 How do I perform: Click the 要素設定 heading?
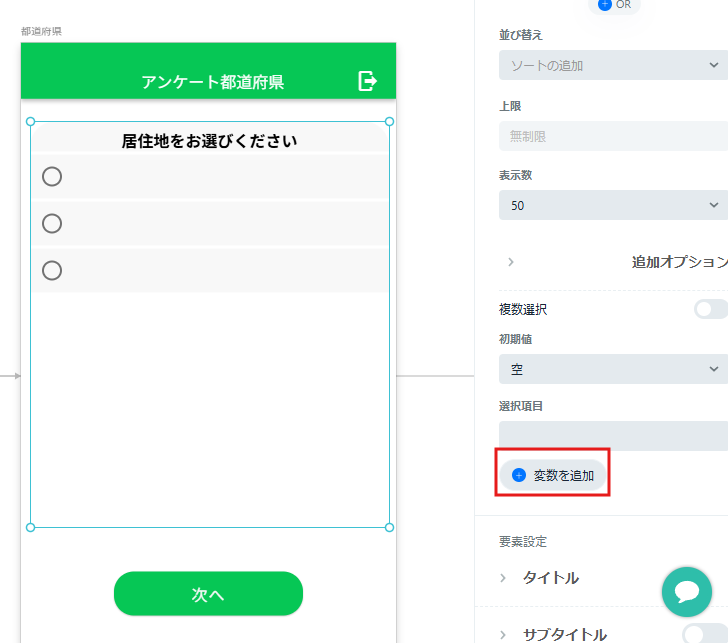click(523, 541)
